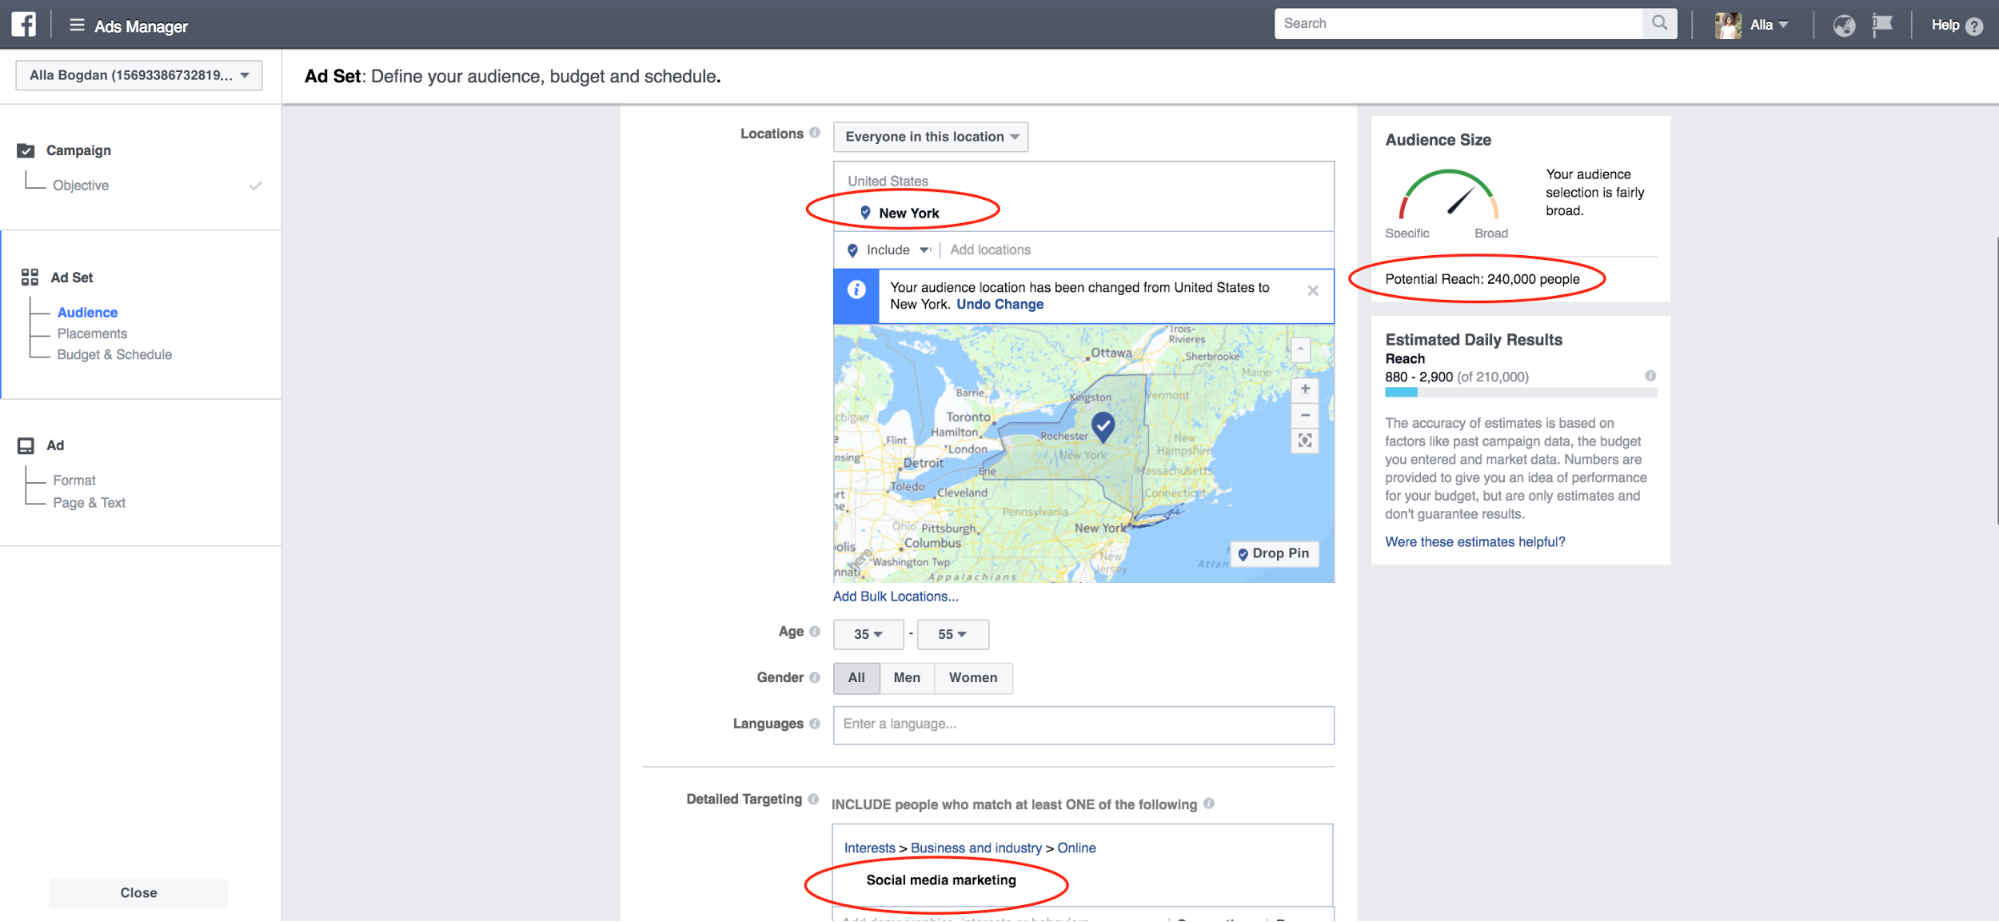Click the Interests breadcrumb link
Image resolution: width=1999 pixels, height=922 pixels.
coord(870,848)
